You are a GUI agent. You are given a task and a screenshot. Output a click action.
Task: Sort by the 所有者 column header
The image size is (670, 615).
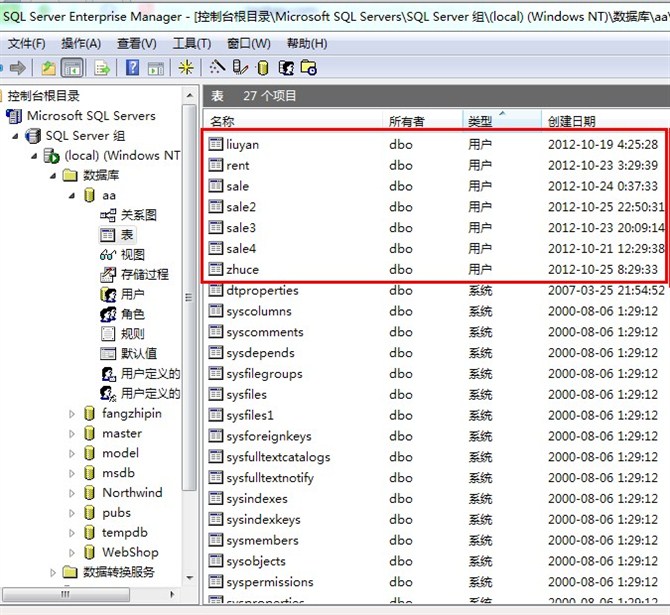[423, 121]
